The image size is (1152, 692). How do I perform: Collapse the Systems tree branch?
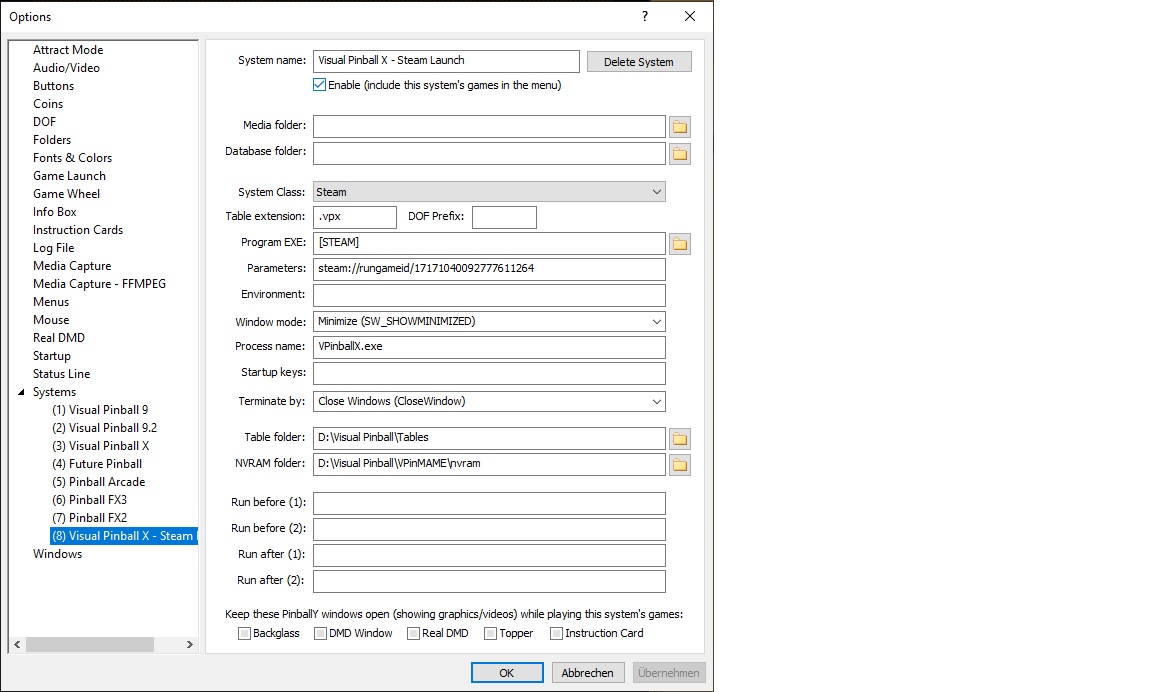point(22,391)
